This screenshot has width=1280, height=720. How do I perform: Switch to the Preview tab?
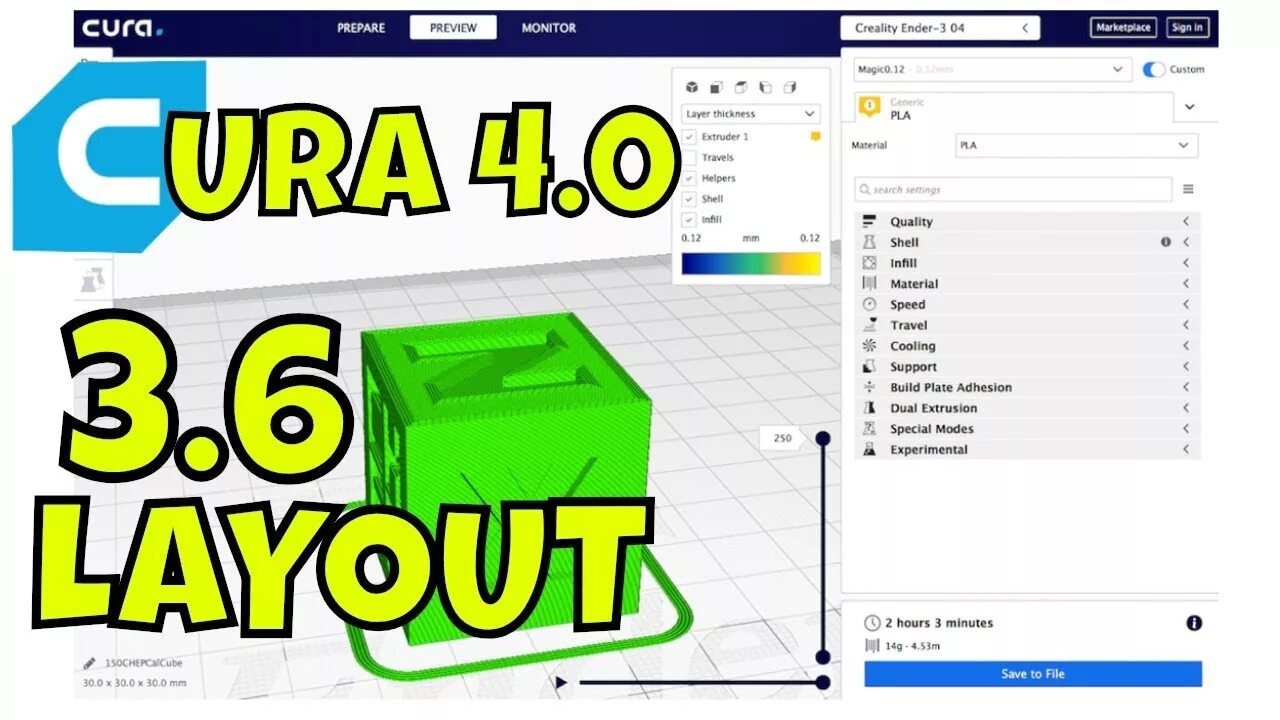coord(453,28)
